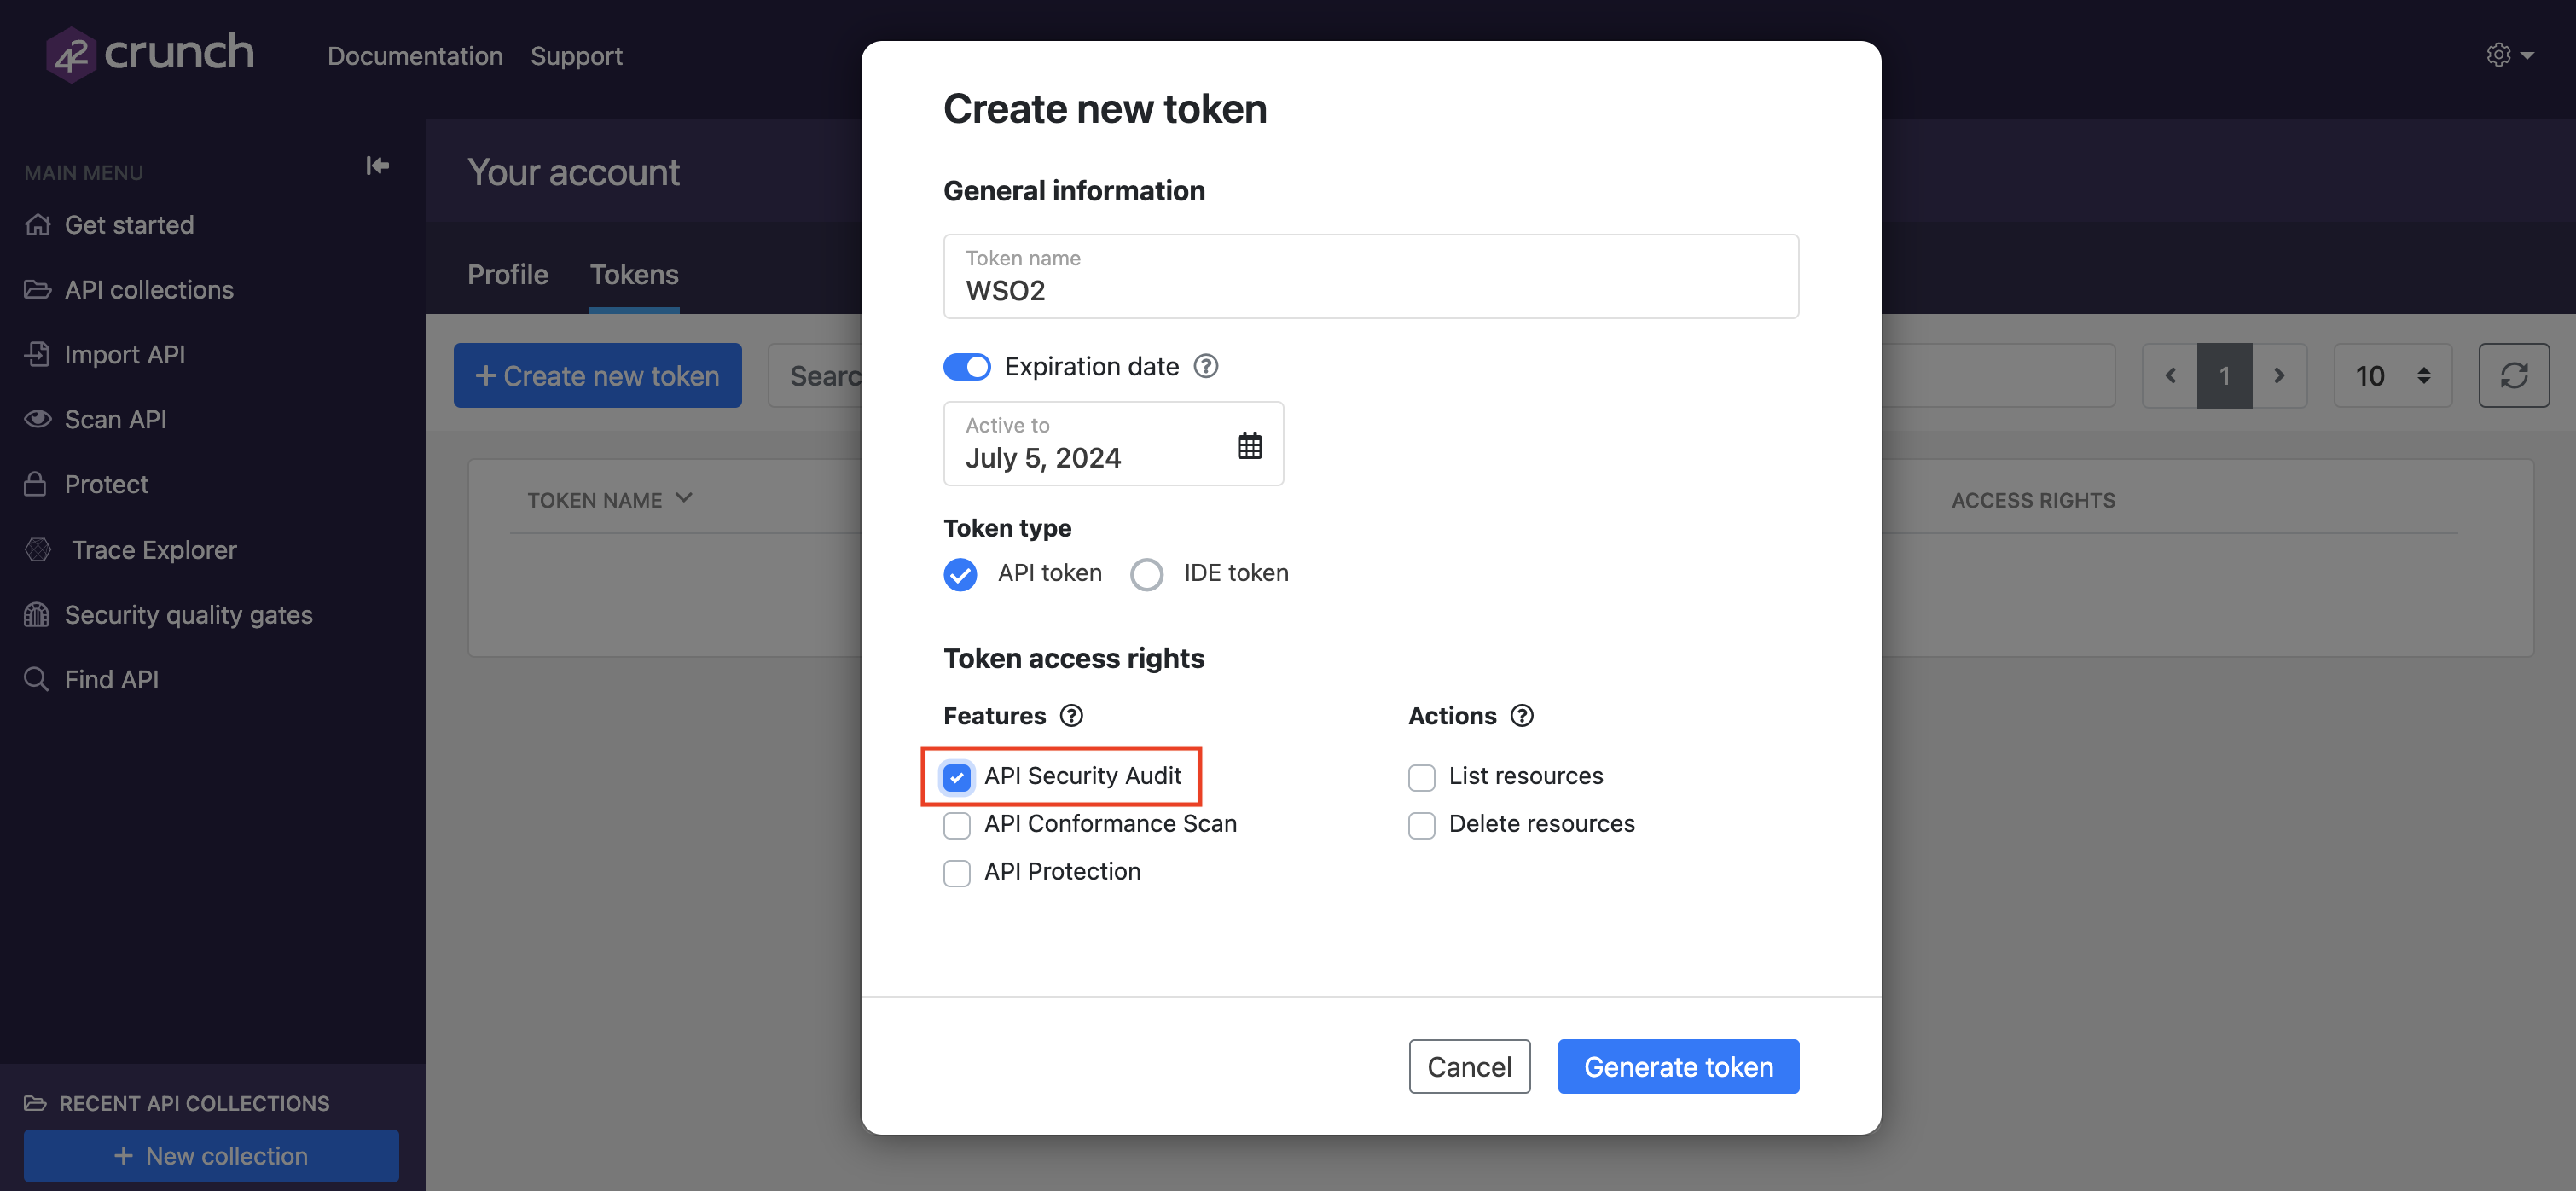Click the Actions help question icon
The image size is (2576, 1191).
(x=1521, y=716)
